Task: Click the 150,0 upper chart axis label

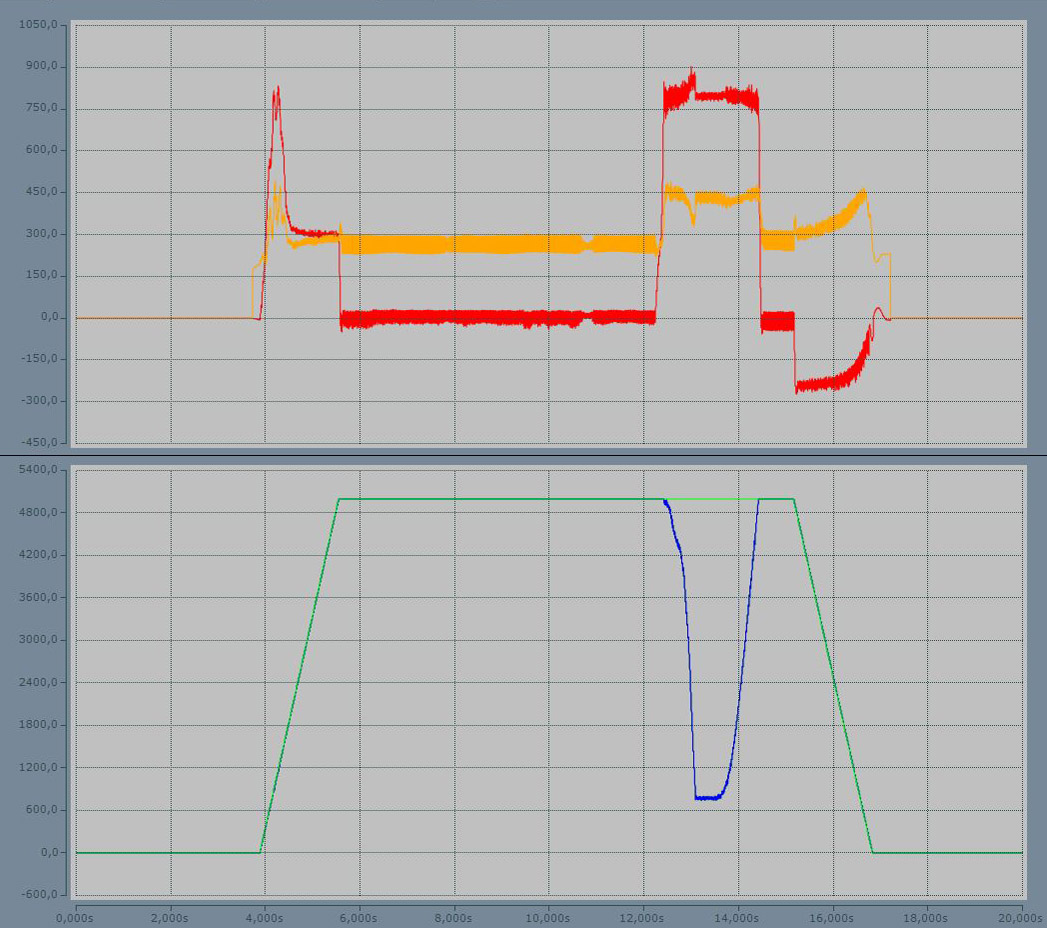Action: (x=42, y=275)
